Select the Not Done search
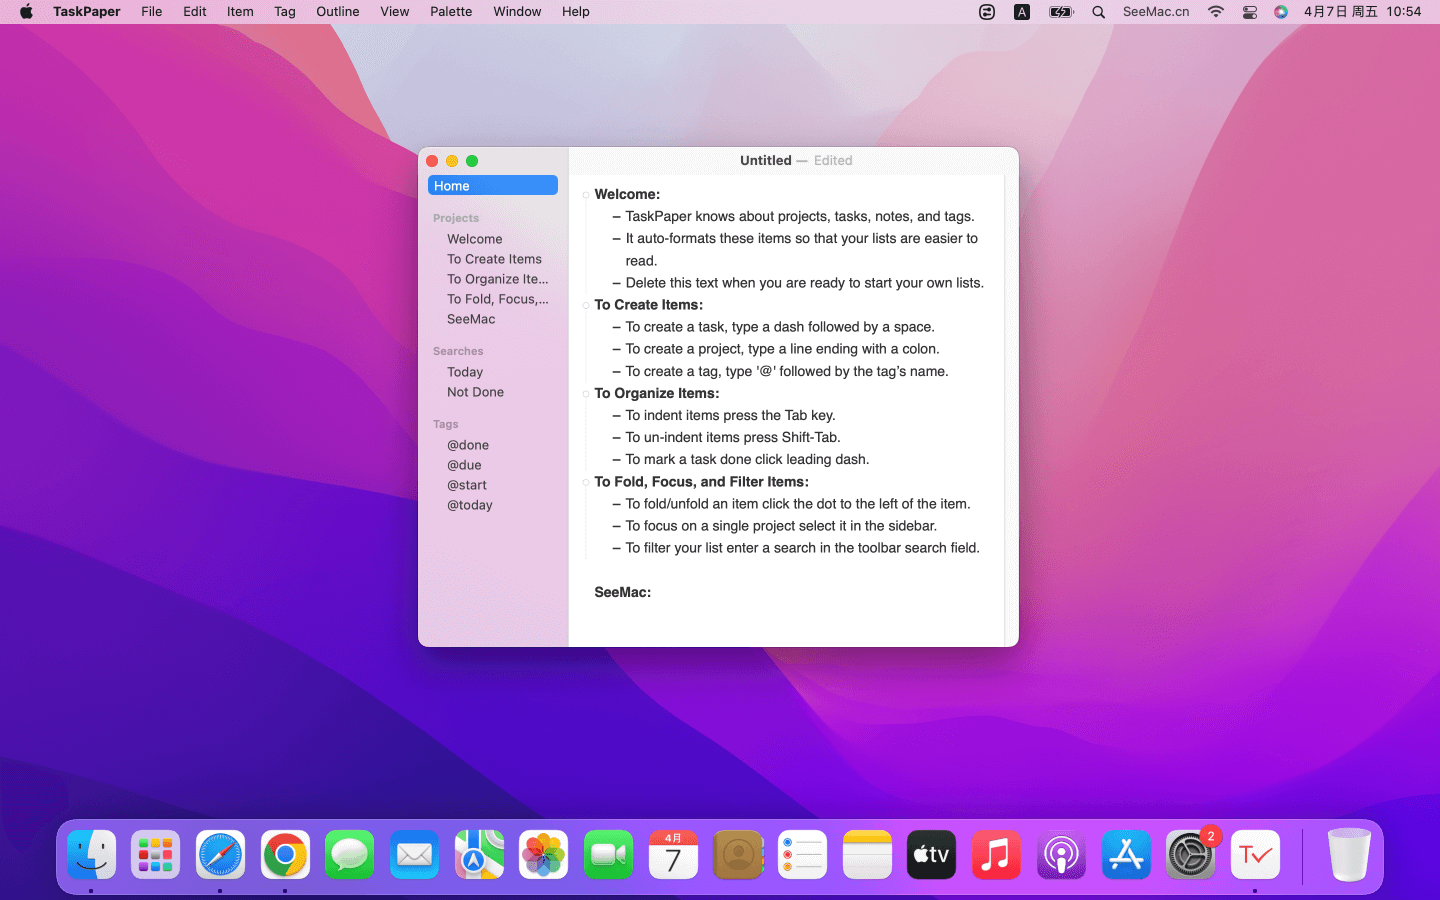1440x900 pixels. pos(475,392)
